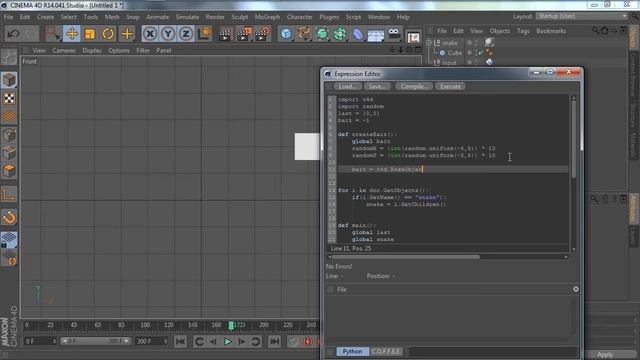Click Render to Picture Viewer icon
This screenshot has height=360, width=640.
244,34
